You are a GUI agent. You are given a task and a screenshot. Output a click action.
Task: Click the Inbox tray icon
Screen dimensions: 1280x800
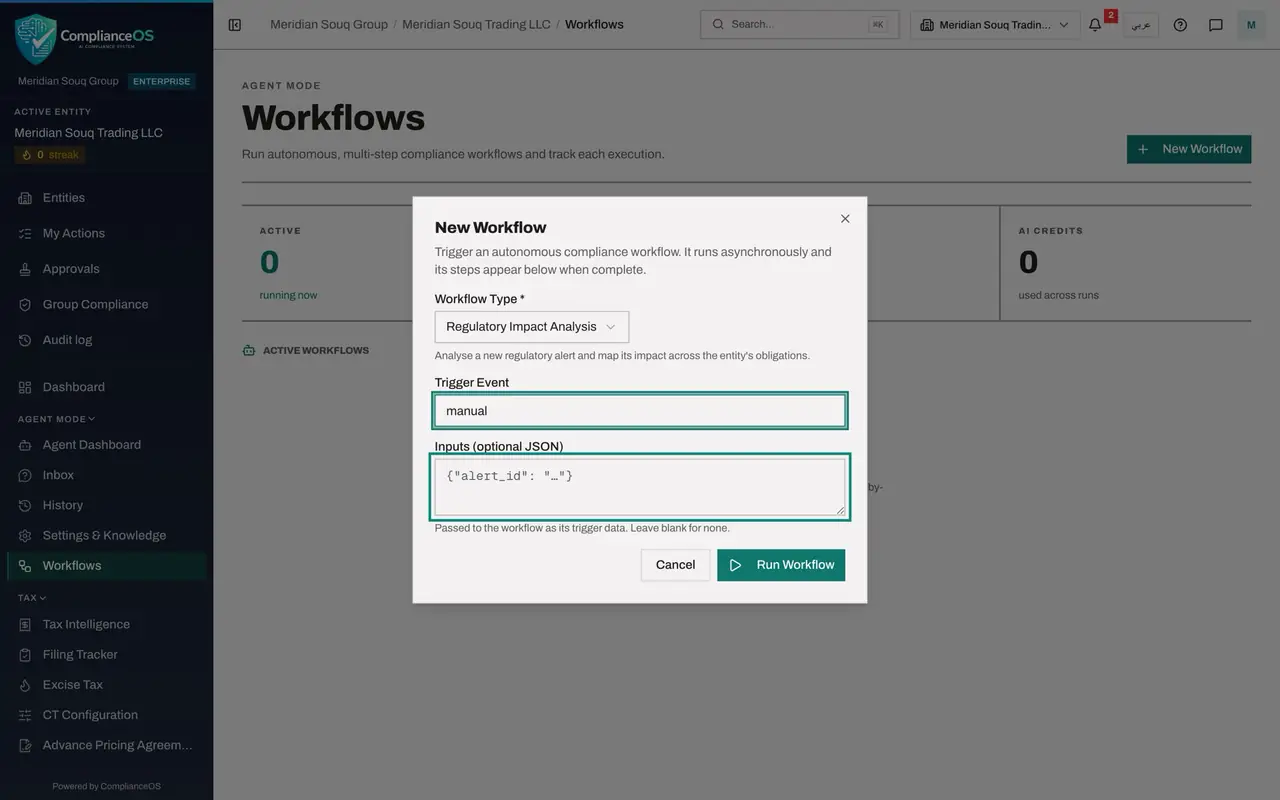tap(25, 475)
